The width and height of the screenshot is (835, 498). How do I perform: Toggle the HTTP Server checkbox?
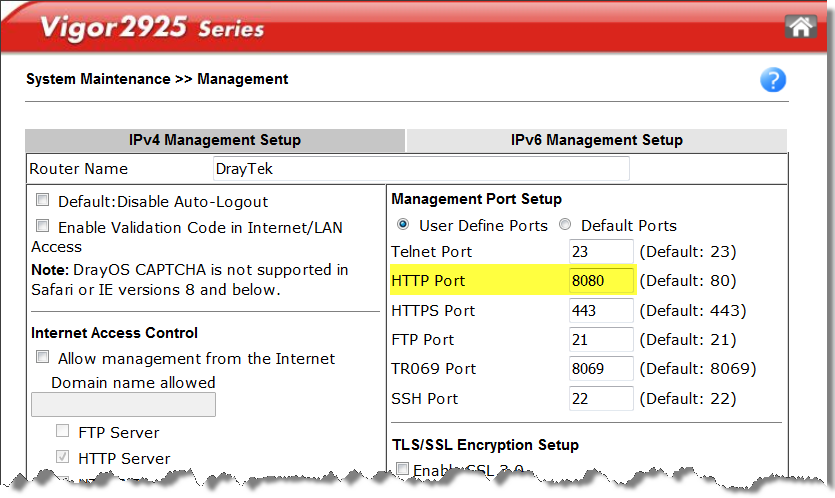click(63, 458)
